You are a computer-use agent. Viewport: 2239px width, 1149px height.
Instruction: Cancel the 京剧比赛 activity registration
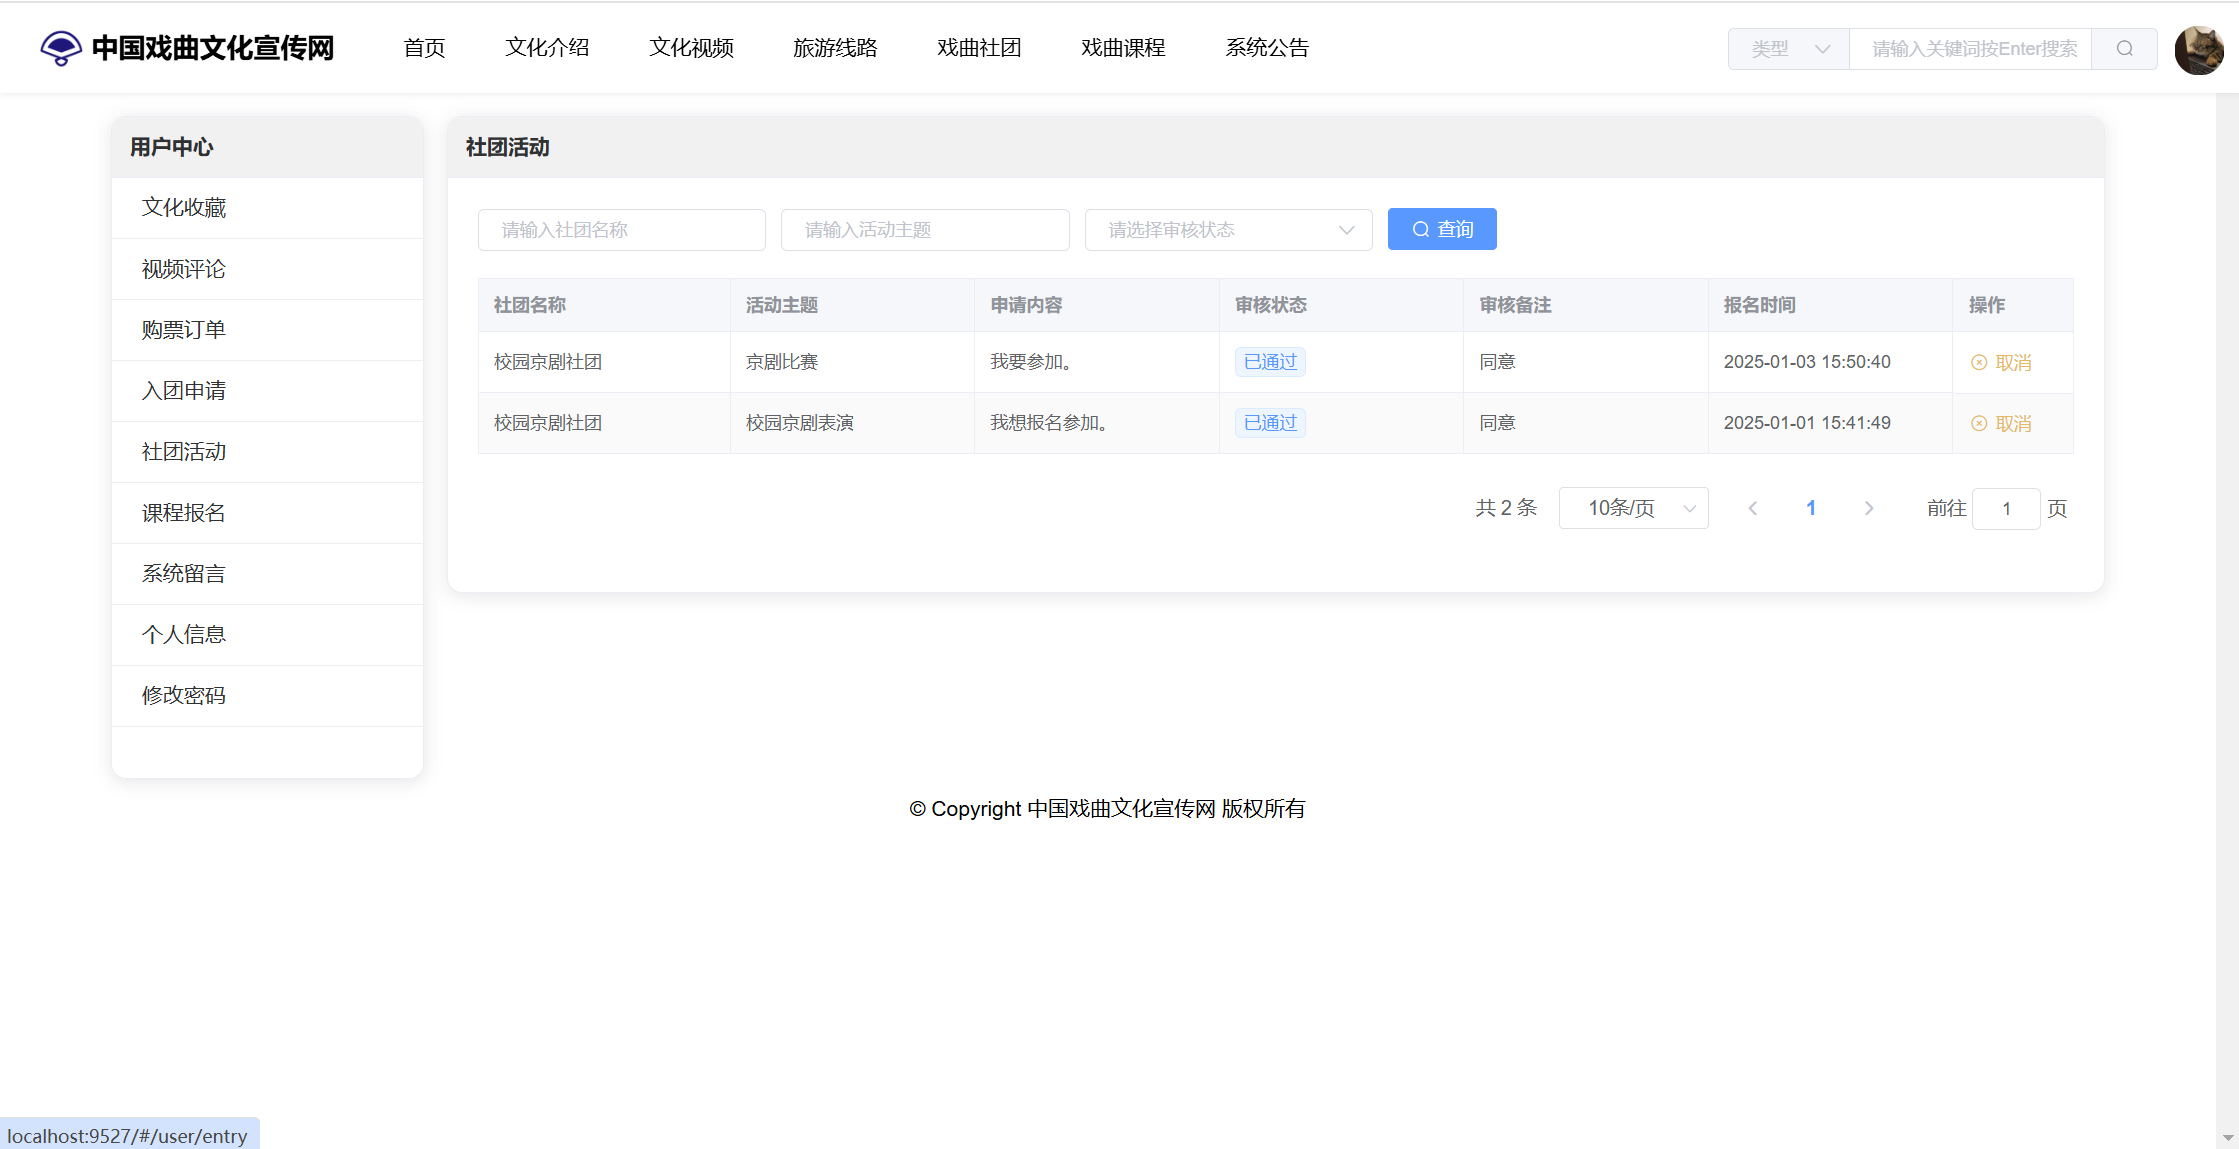tap(2002, 362)
